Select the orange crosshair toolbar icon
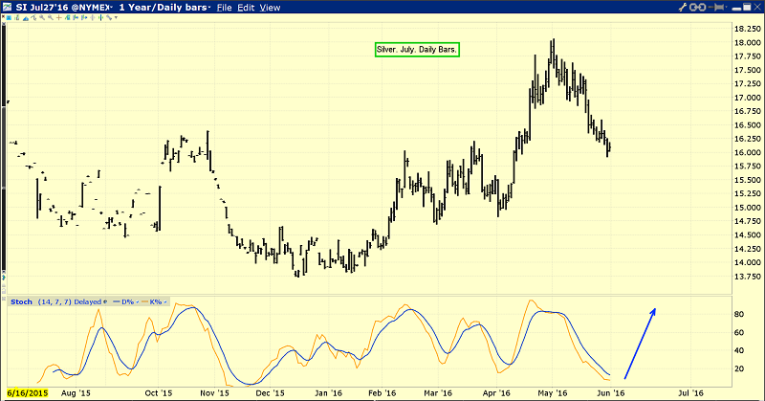Screen dimensions: 765x401 (59, 18)
